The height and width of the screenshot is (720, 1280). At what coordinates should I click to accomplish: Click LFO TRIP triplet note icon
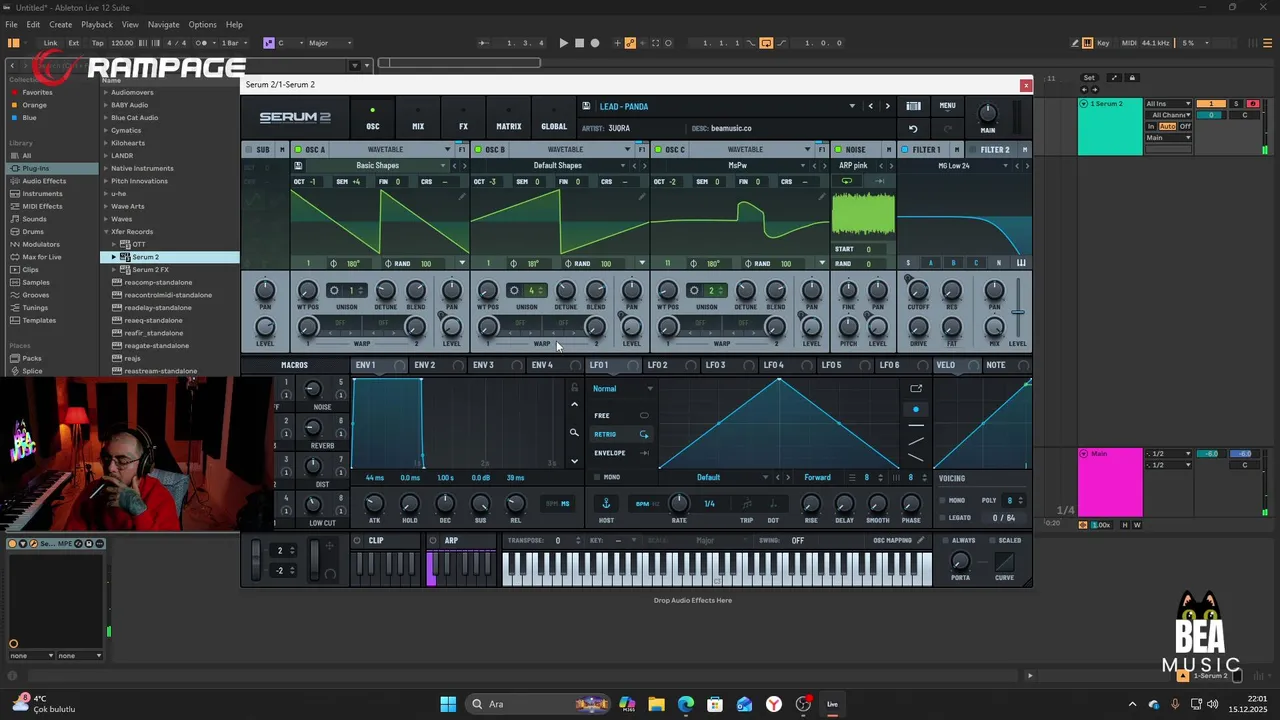pos(747,503)
